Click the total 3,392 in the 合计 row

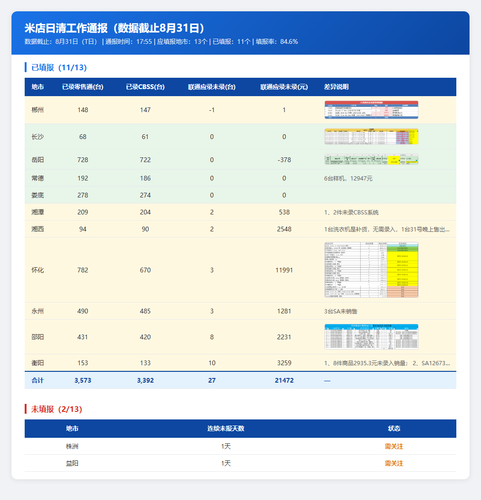145,380
